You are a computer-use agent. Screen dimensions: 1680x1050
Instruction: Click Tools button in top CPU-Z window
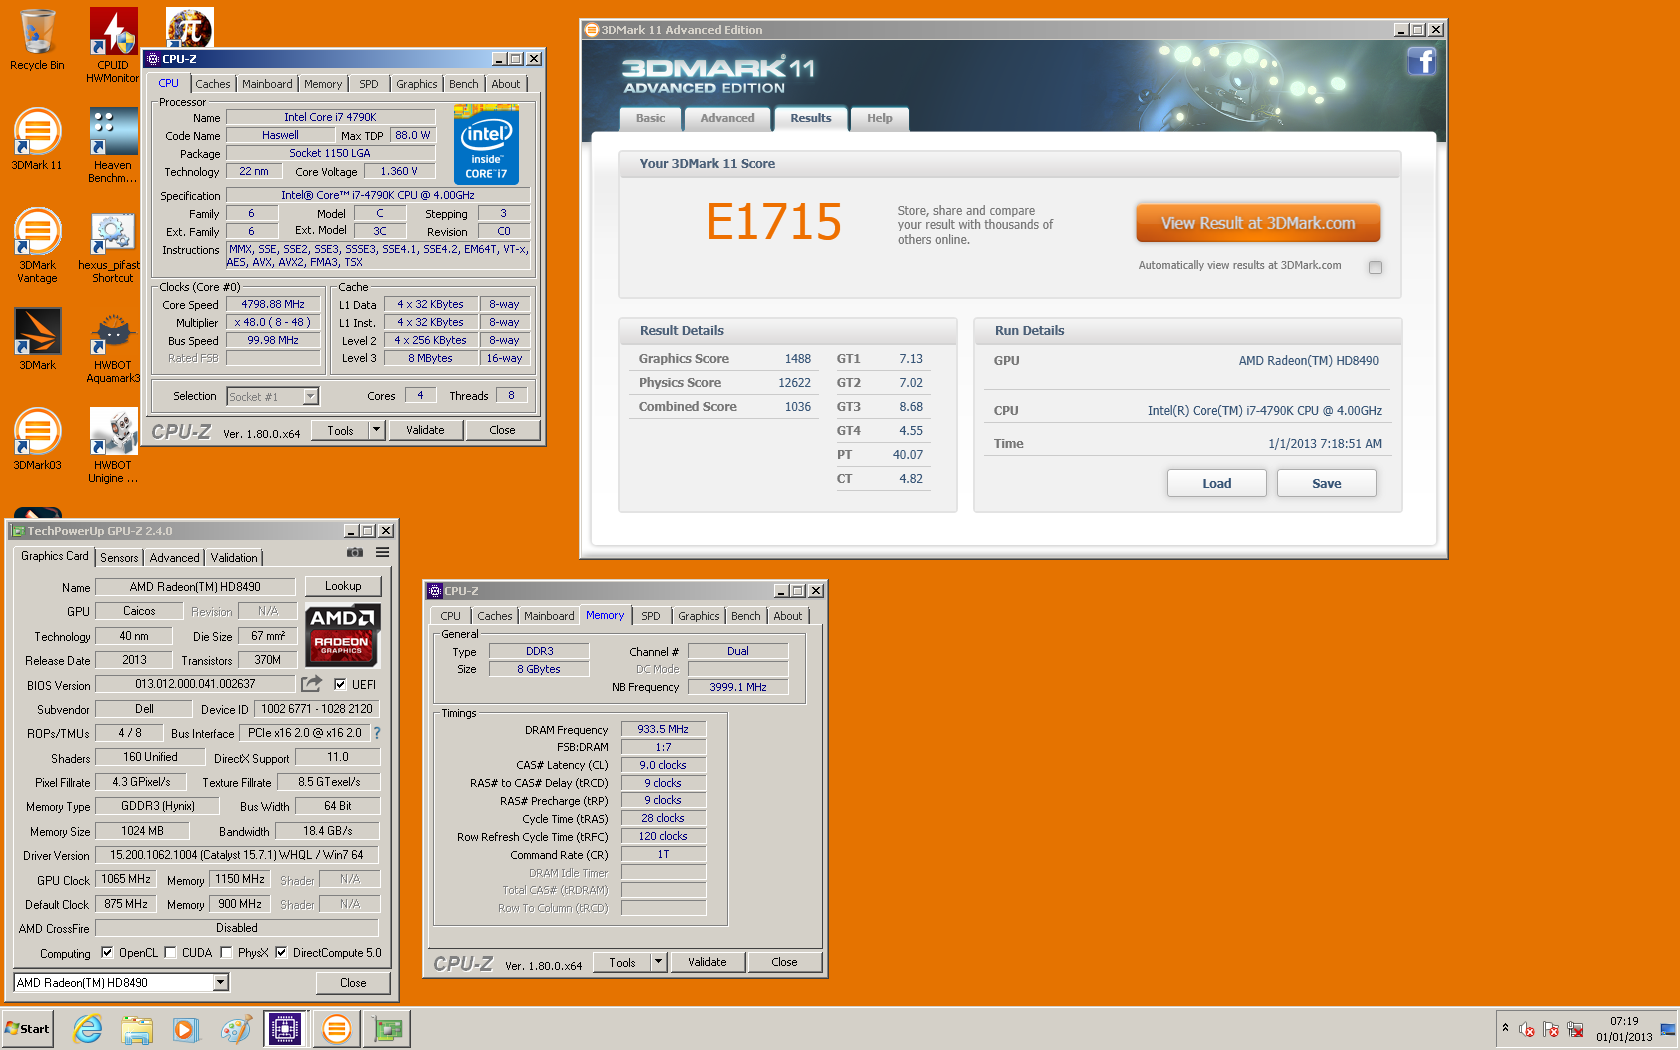pos(340,430)
